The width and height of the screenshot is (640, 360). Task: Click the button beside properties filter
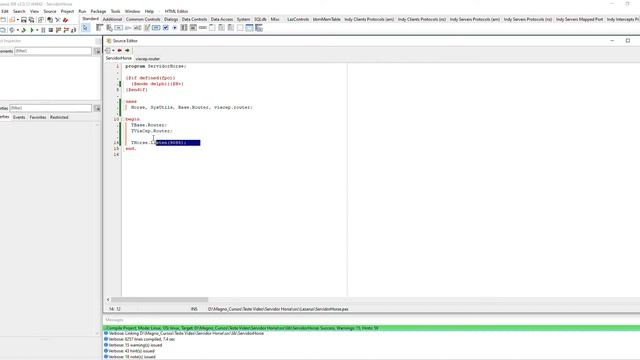pos(97,108)
